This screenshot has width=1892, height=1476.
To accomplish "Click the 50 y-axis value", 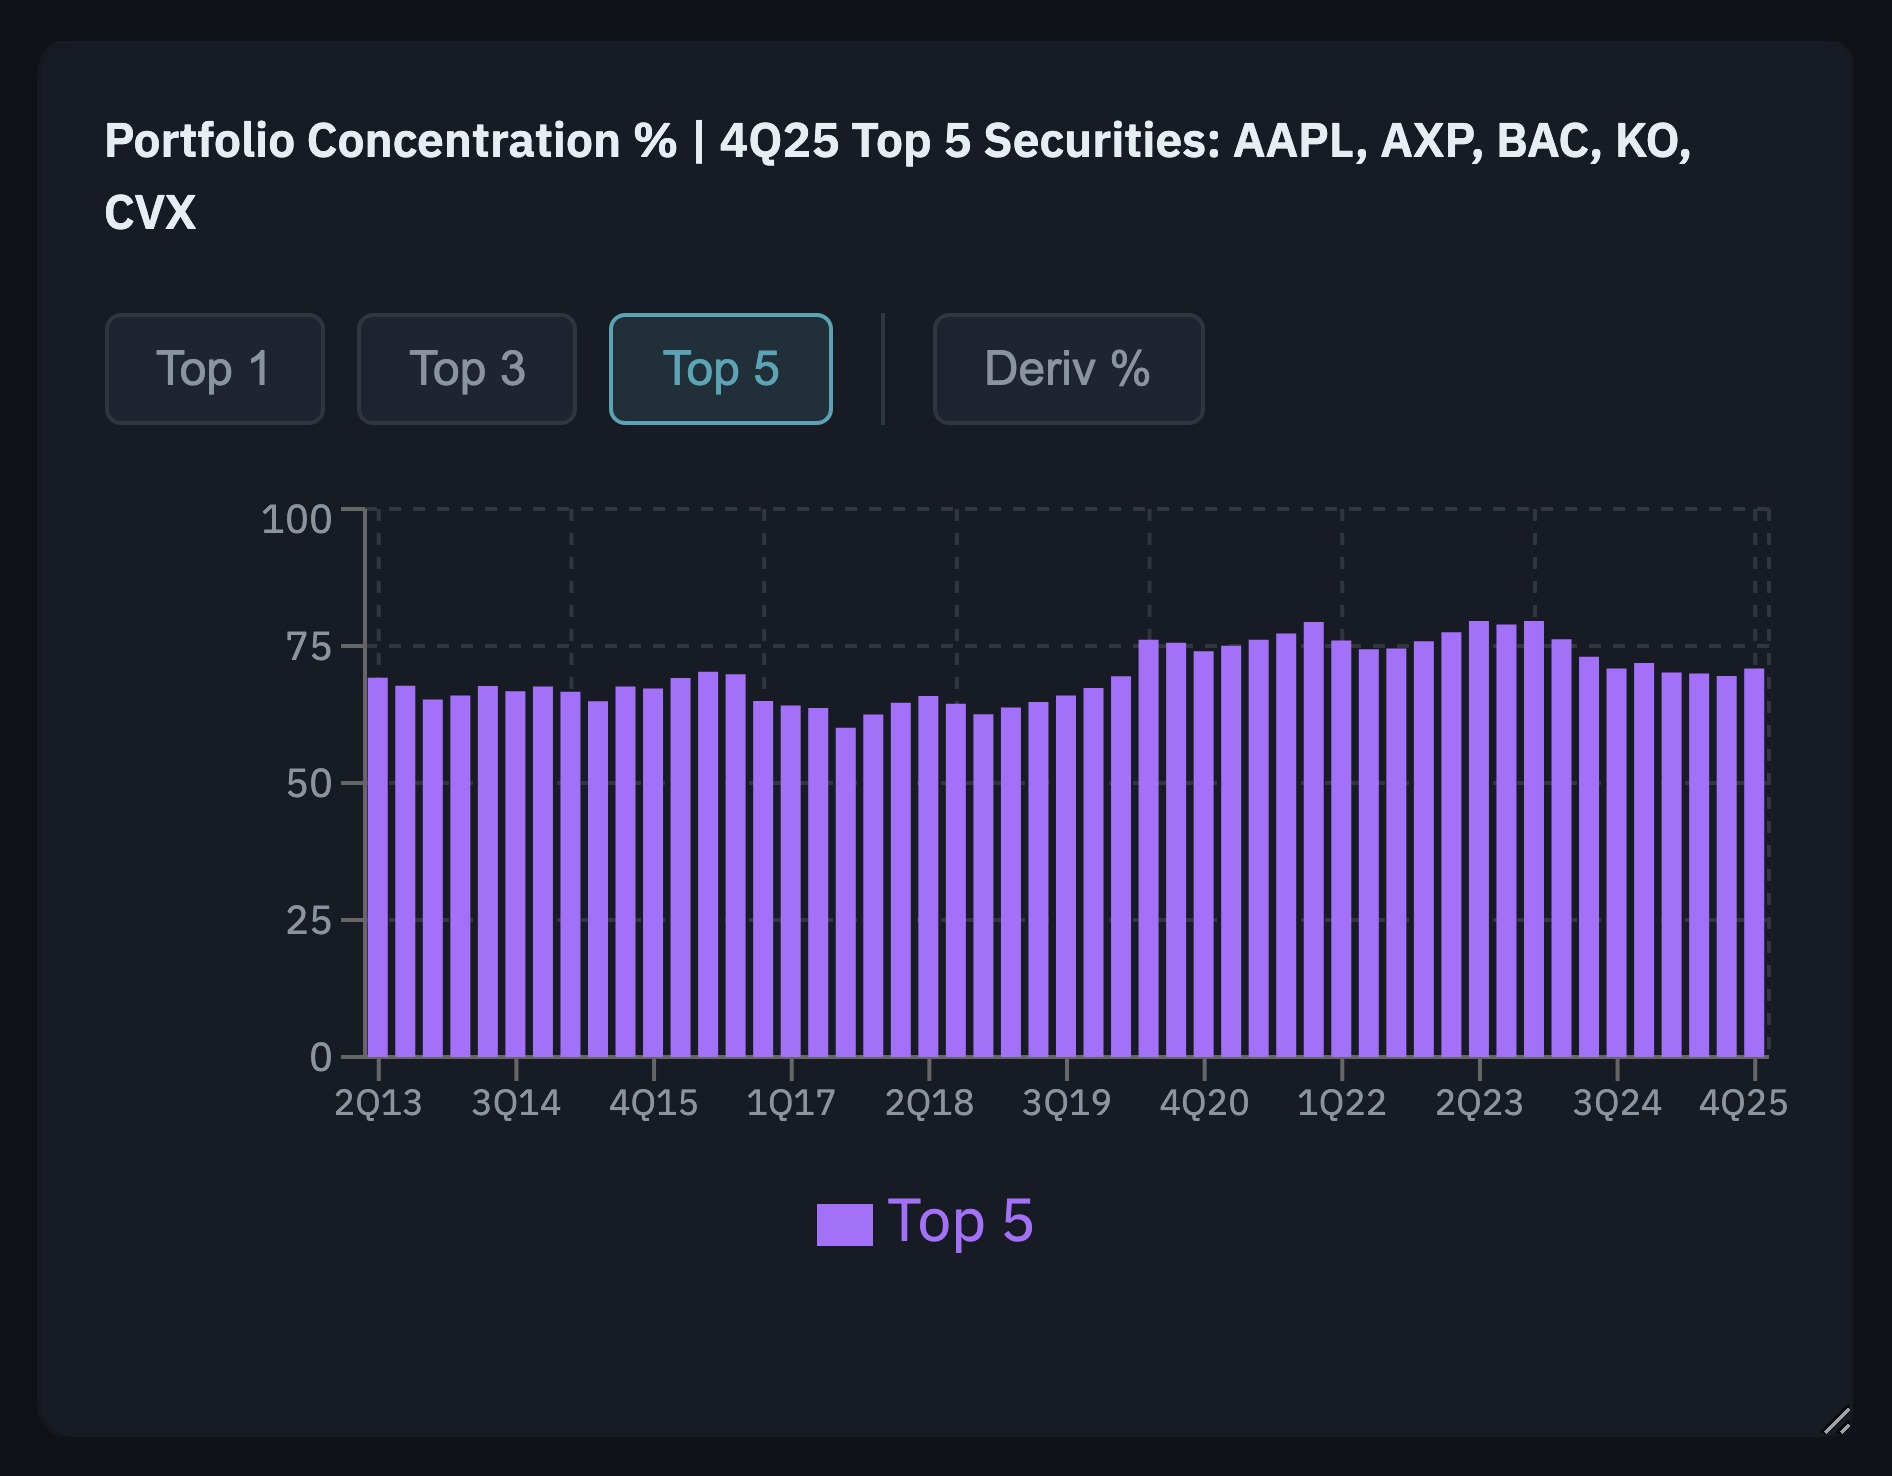I will [x=308, y=784].
